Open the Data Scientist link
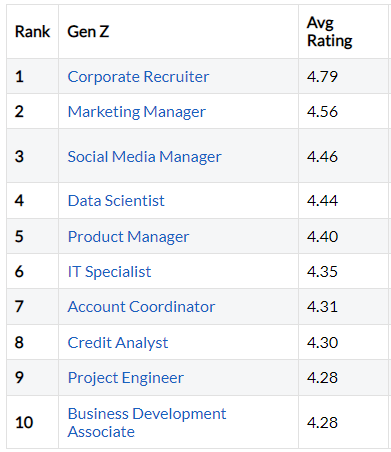Screen dimensions: 391x452 tap(116, 201)
